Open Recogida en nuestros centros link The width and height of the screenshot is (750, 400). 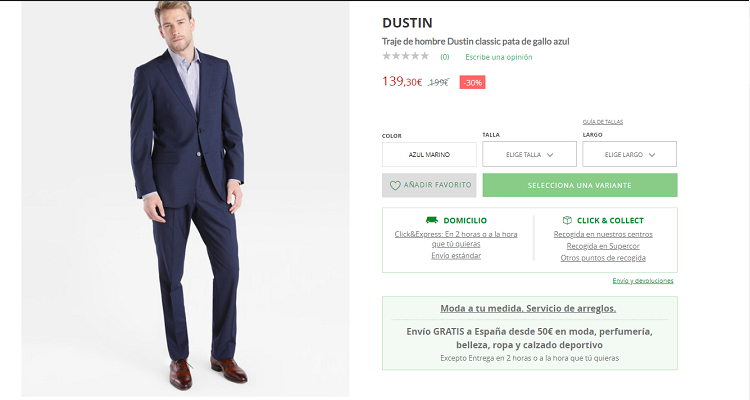(602, 234)
